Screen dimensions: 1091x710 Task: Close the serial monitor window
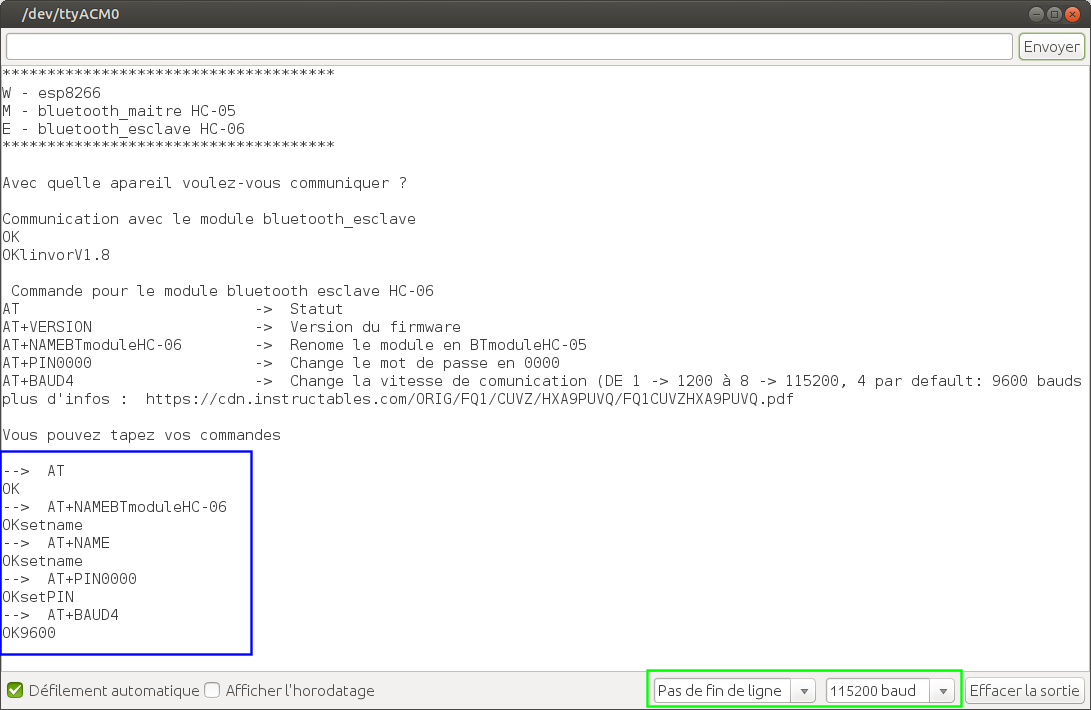[1072, 14]
